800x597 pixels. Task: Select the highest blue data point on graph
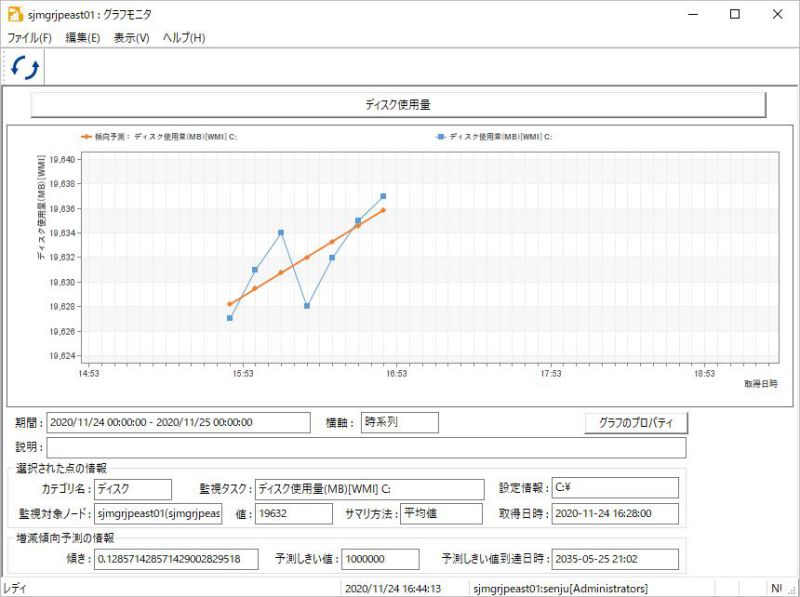pyautogui.click(x=383, y=196)
